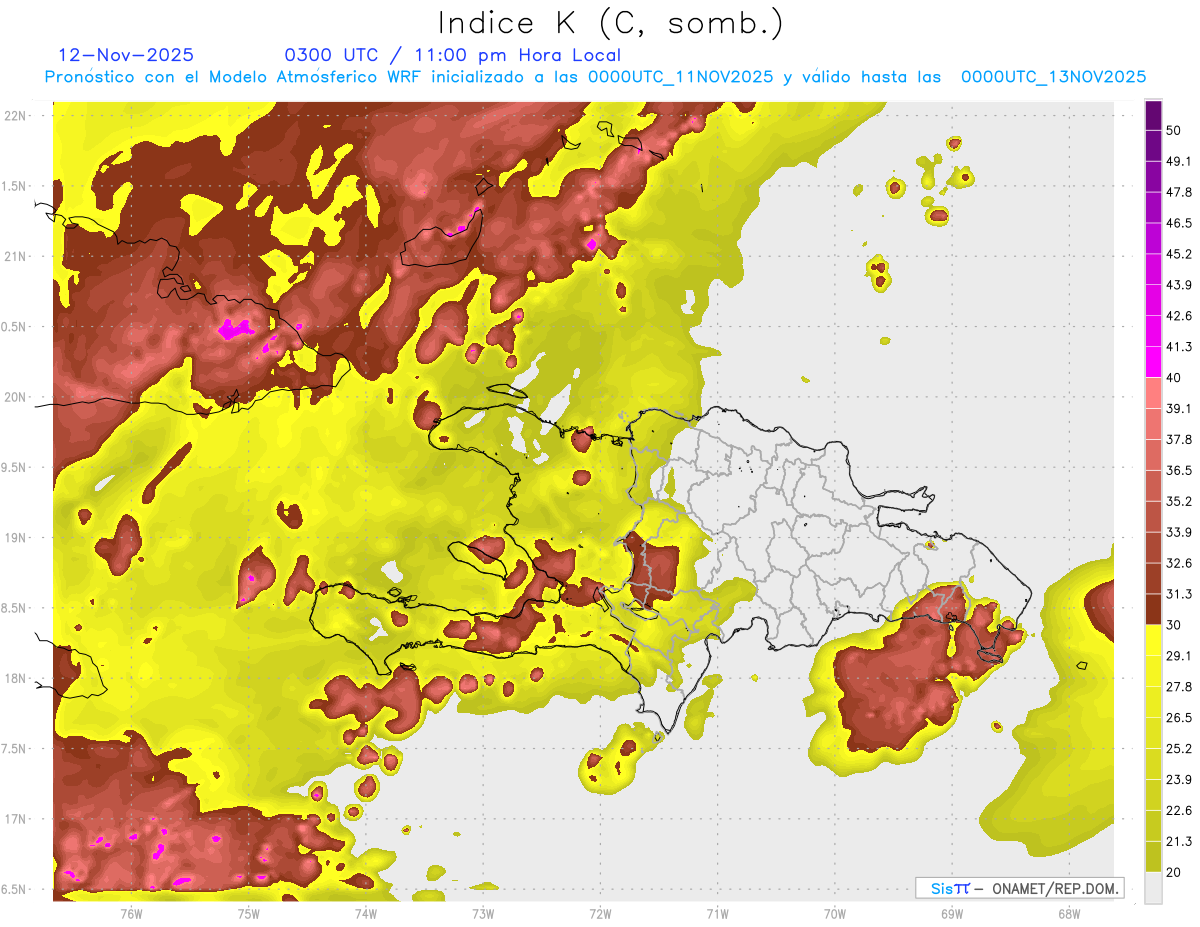Image resolution: width=1200 pixels, height=927 pixels.
Task: Click the '76W' longitude axis label
Action: [x=131, y=913]
